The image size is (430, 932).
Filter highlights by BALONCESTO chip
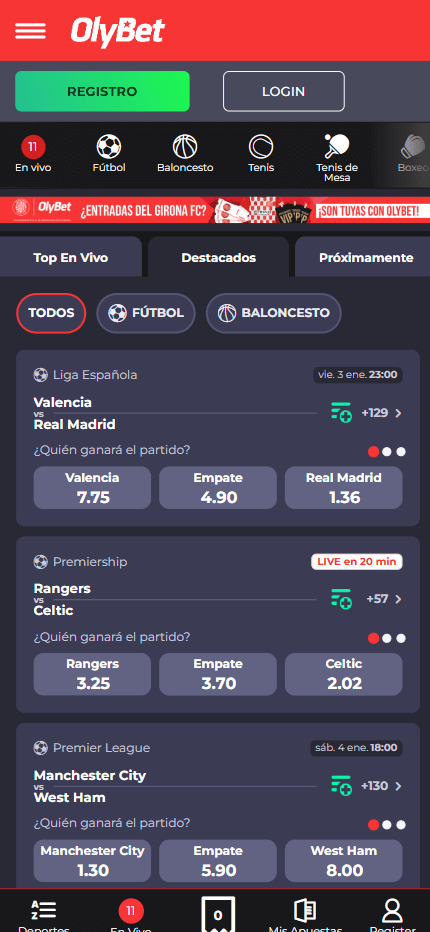[274, 313]
